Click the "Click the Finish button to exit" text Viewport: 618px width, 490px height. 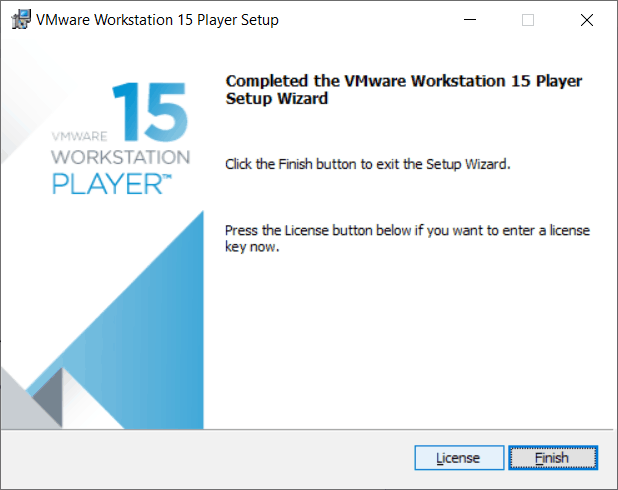tap(368, 164)
